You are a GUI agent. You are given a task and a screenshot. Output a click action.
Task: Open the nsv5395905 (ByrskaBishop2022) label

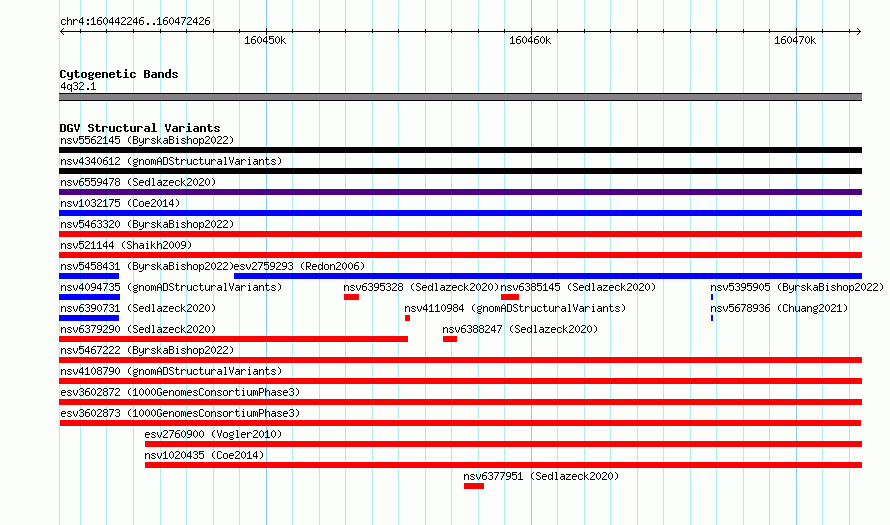(797, 287)
